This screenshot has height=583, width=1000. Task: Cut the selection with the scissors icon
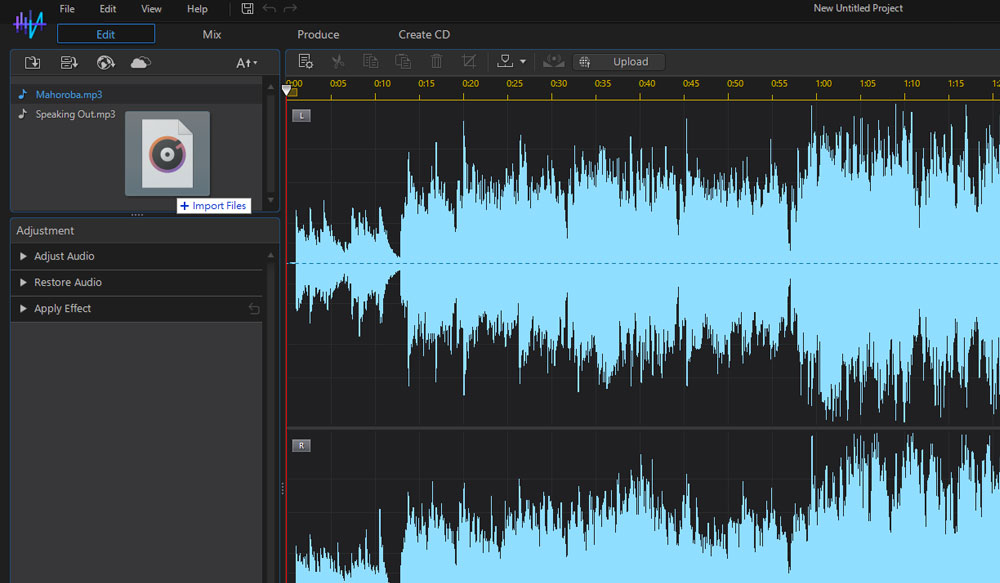[338, 61]
